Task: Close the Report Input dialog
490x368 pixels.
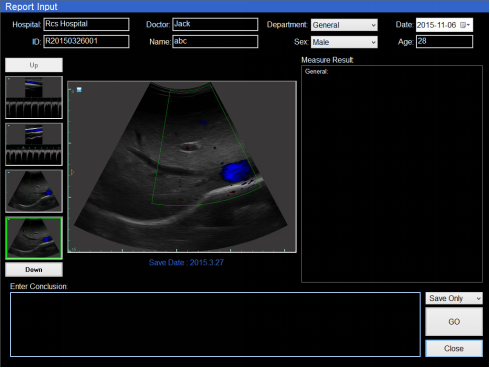Action: [x=454, y=348]
